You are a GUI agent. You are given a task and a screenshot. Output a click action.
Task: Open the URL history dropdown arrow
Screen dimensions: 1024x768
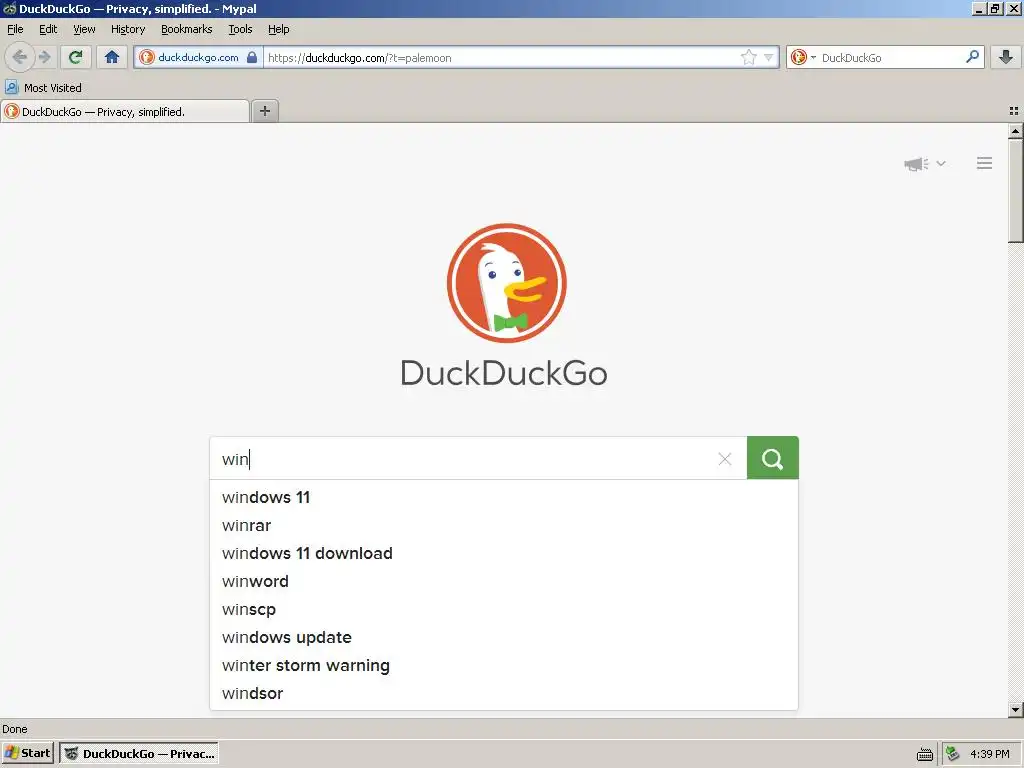[769, 57]
